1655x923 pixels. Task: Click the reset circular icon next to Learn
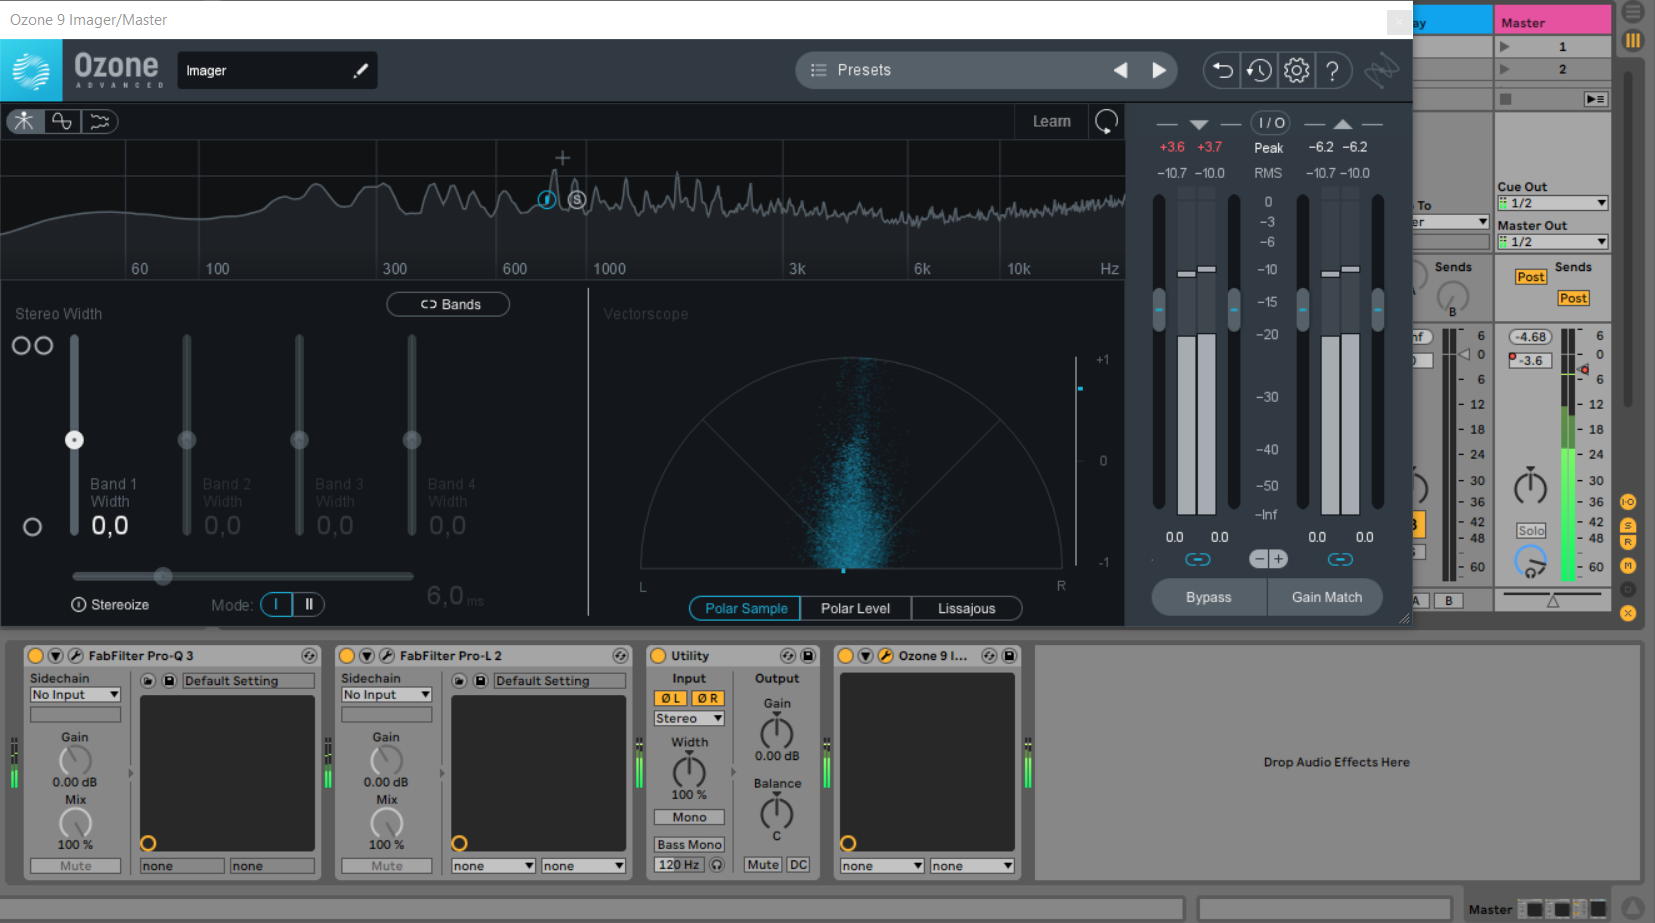click(x=1106, y=122)
